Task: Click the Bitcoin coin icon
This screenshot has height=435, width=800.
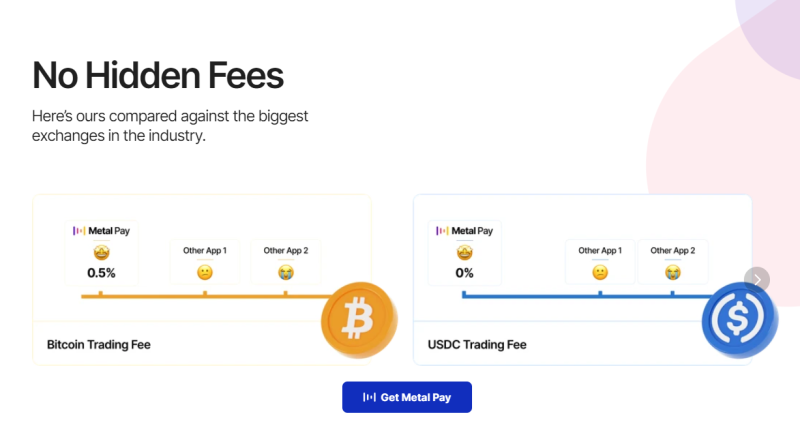Action: (359, 319)
